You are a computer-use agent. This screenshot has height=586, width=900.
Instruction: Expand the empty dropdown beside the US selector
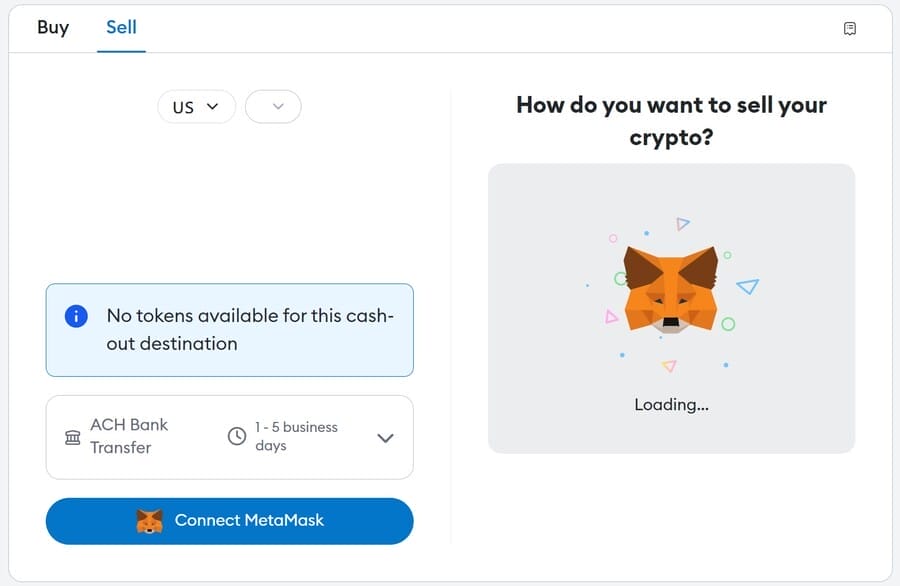pyautogui.click(x=272, y=106)
